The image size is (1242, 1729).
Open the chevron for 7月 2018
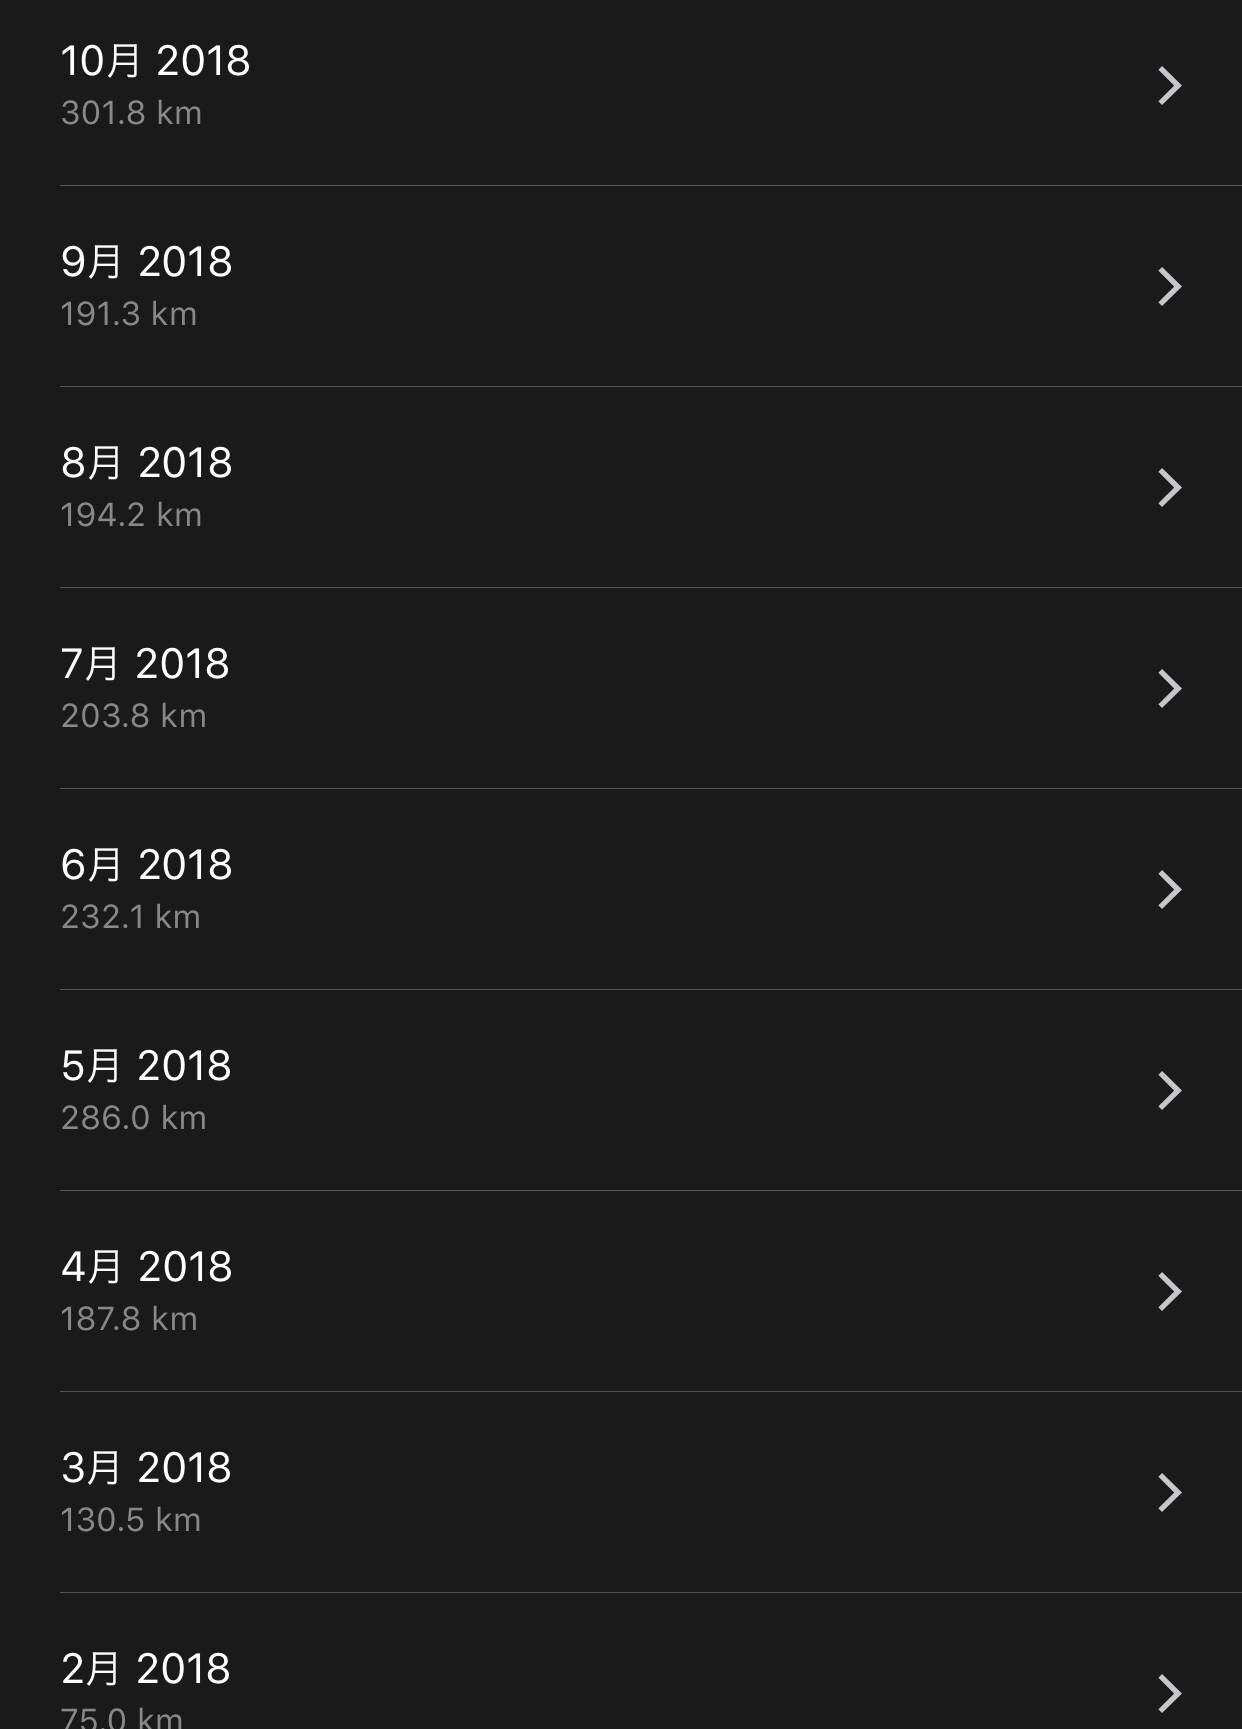pos(1169,689)
